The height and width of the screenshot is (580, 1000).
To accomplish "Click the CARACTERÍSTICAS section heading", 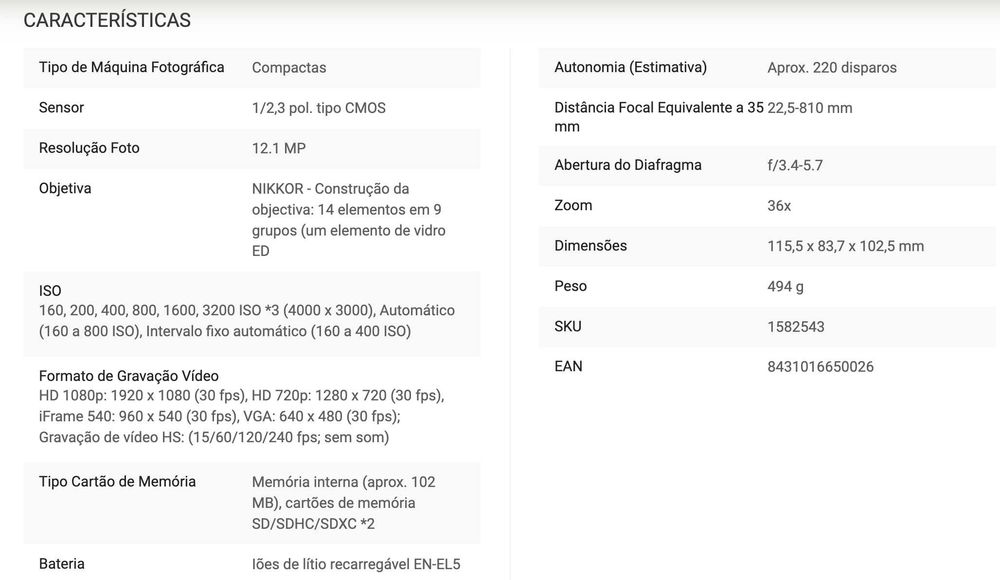I will pos(107,20).
